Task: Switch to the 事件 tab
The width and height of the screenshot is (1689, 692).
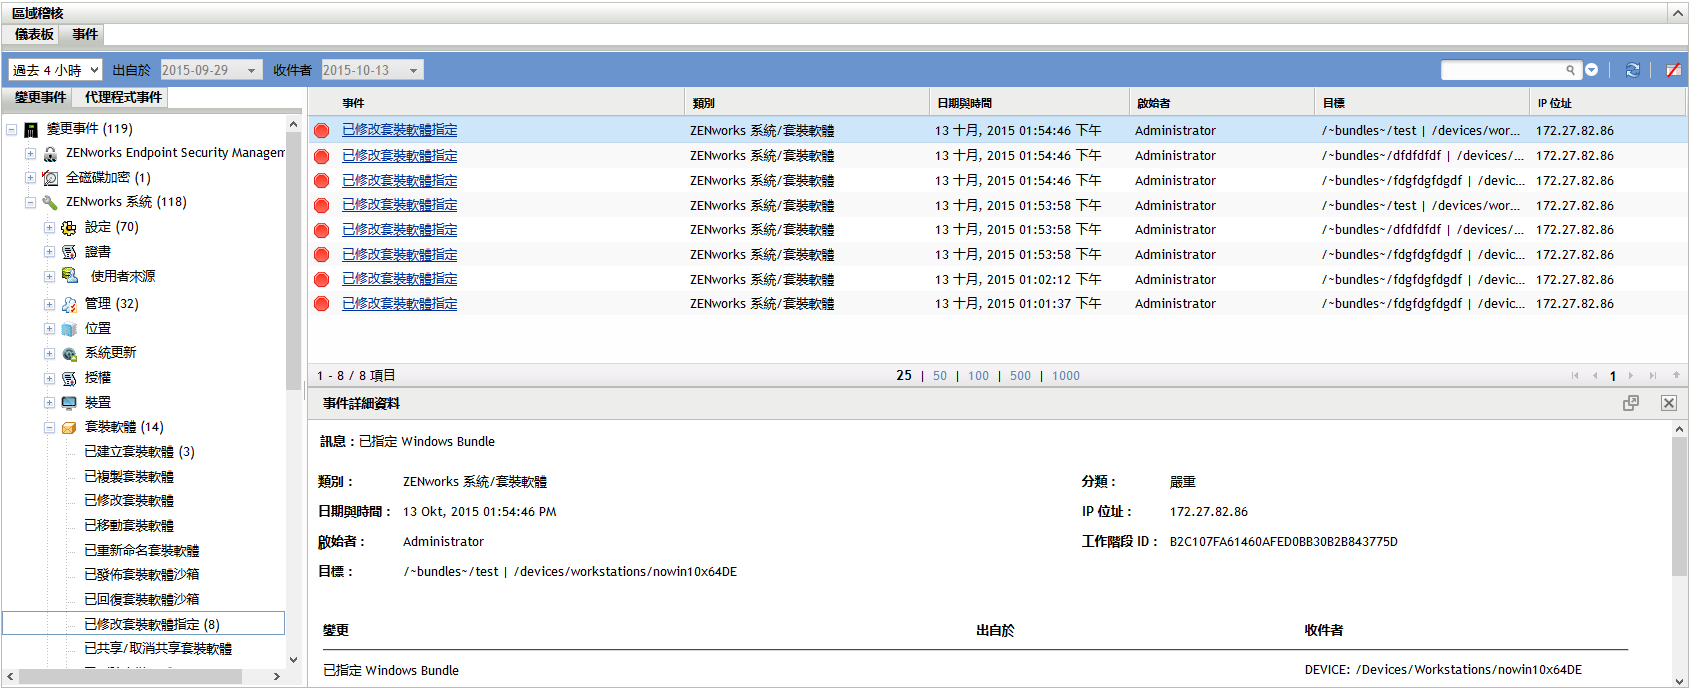Action: coord(85,35)
